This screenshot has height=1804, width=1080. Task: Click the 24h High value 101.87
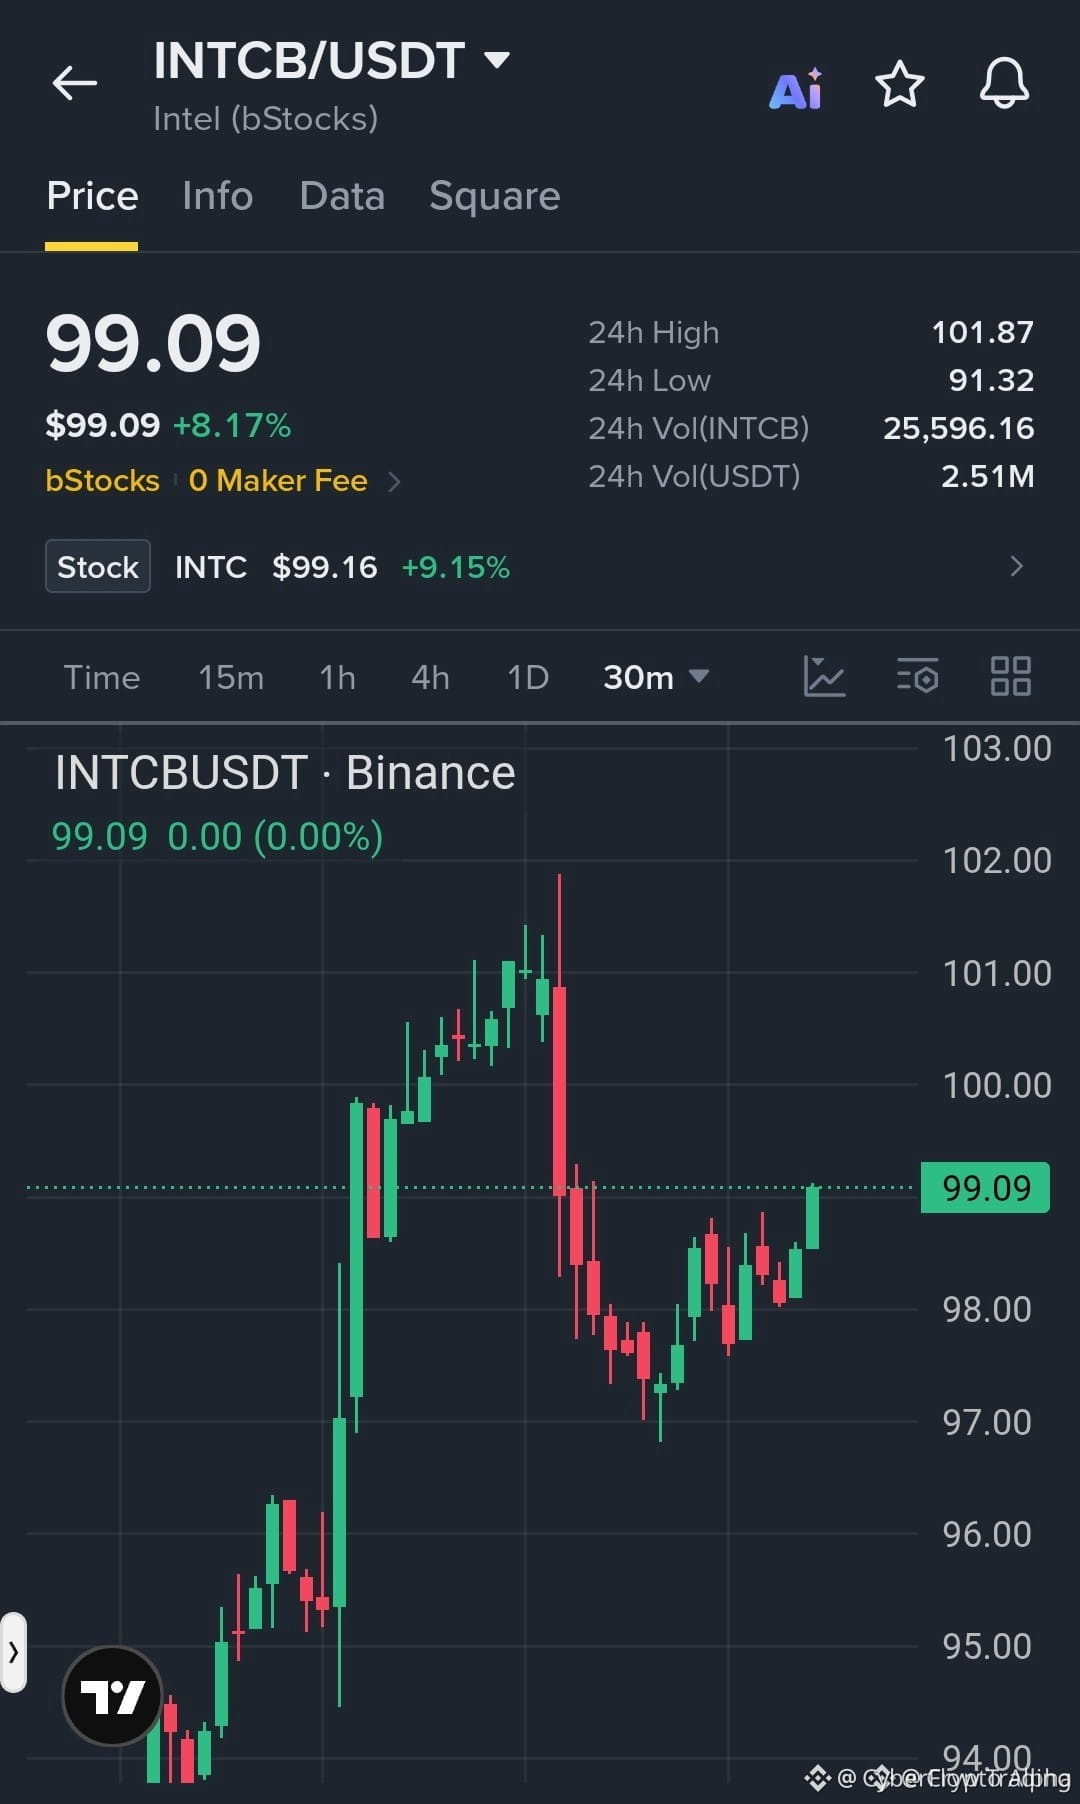982,332
